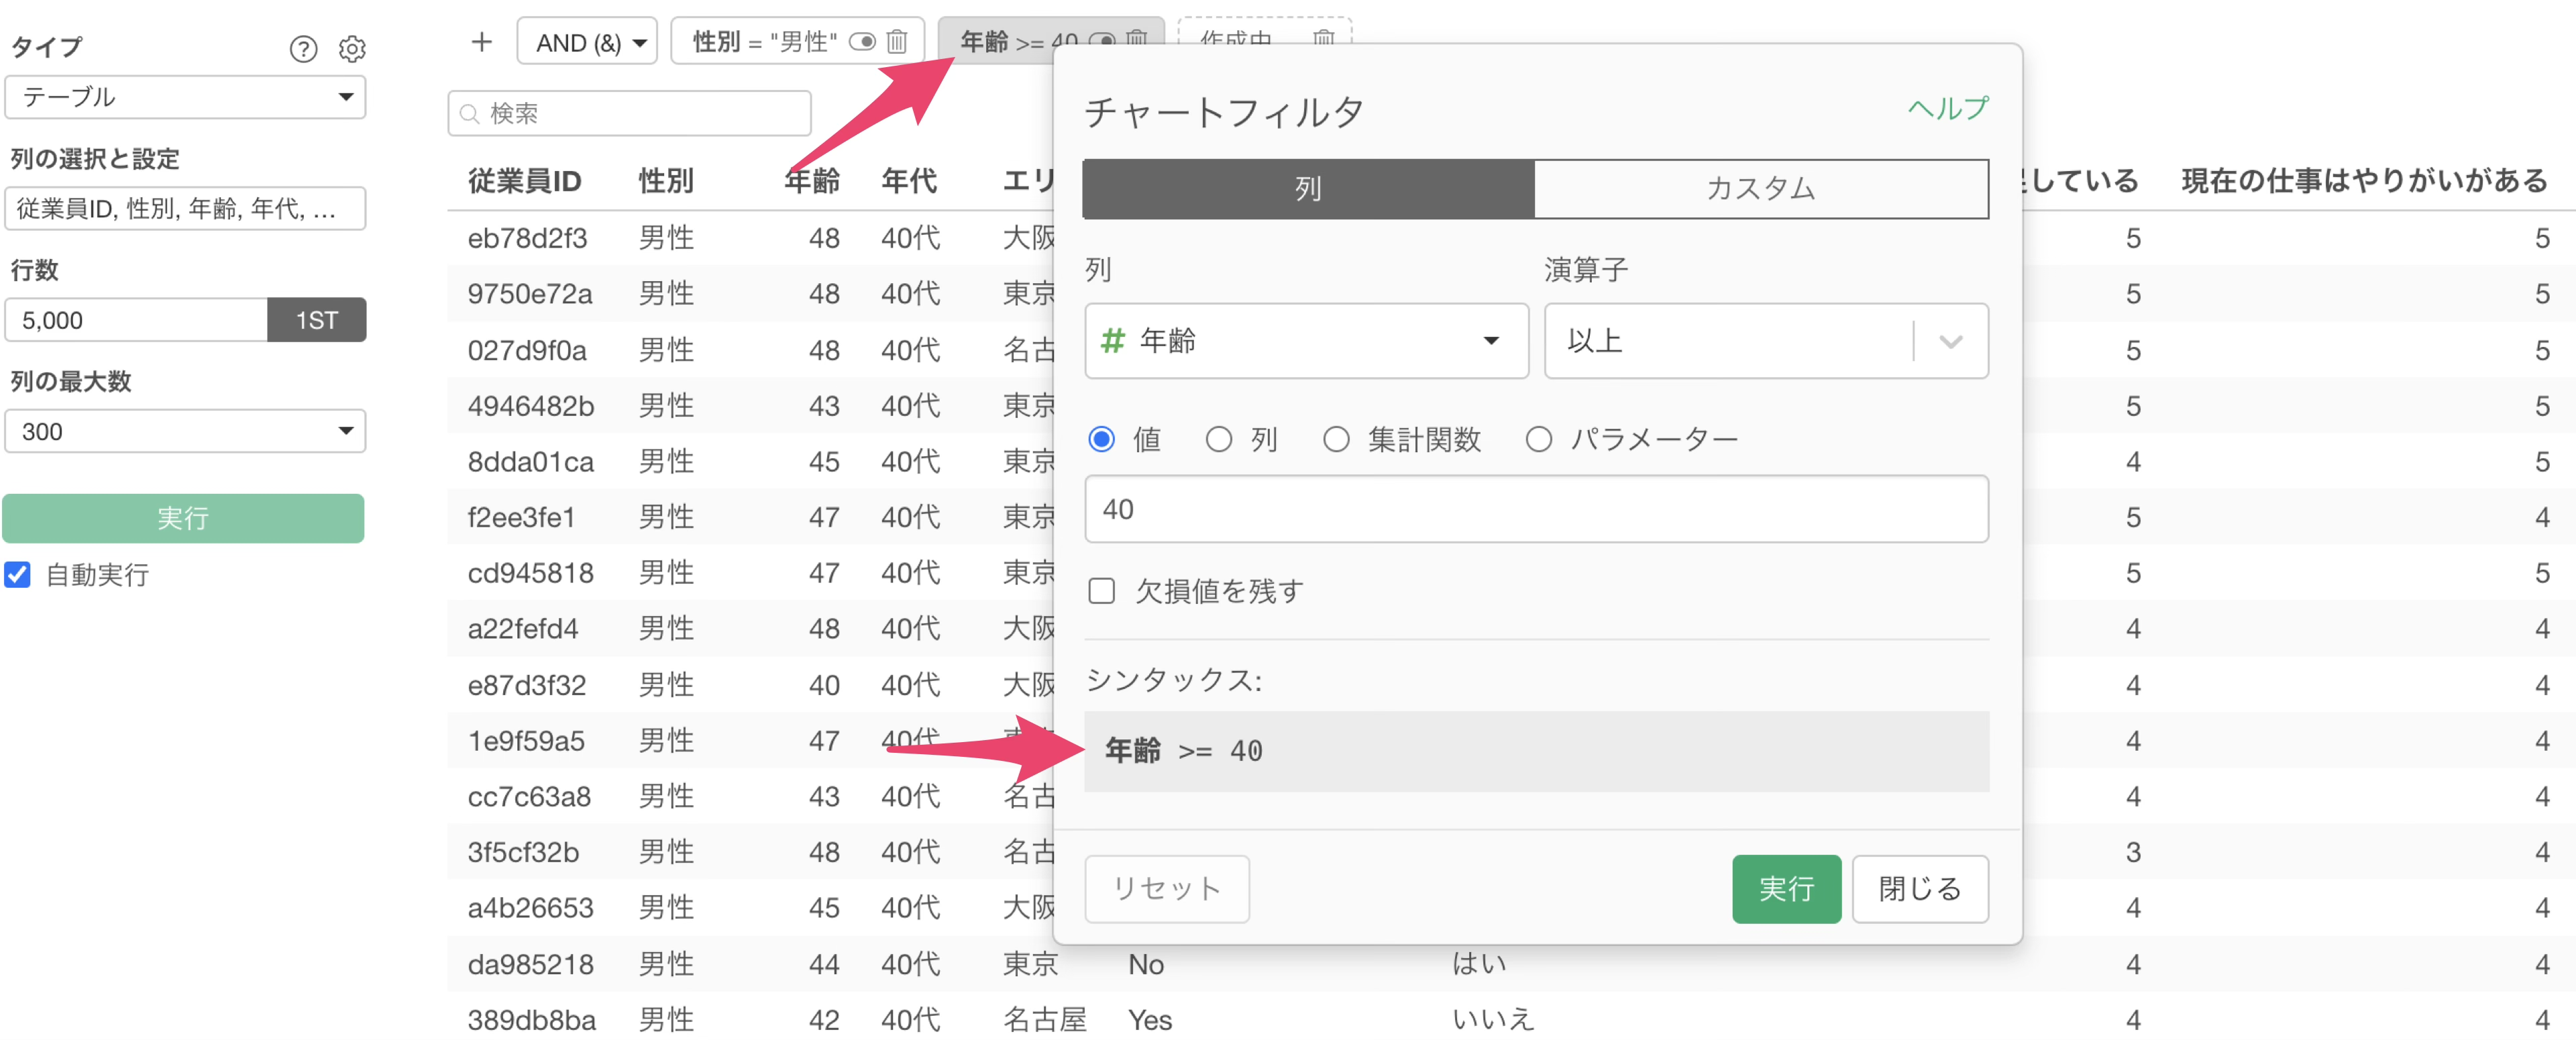Select the 列 tab in filter dialog
Screen dimensions: 2576x1040
pos(1308,188)
